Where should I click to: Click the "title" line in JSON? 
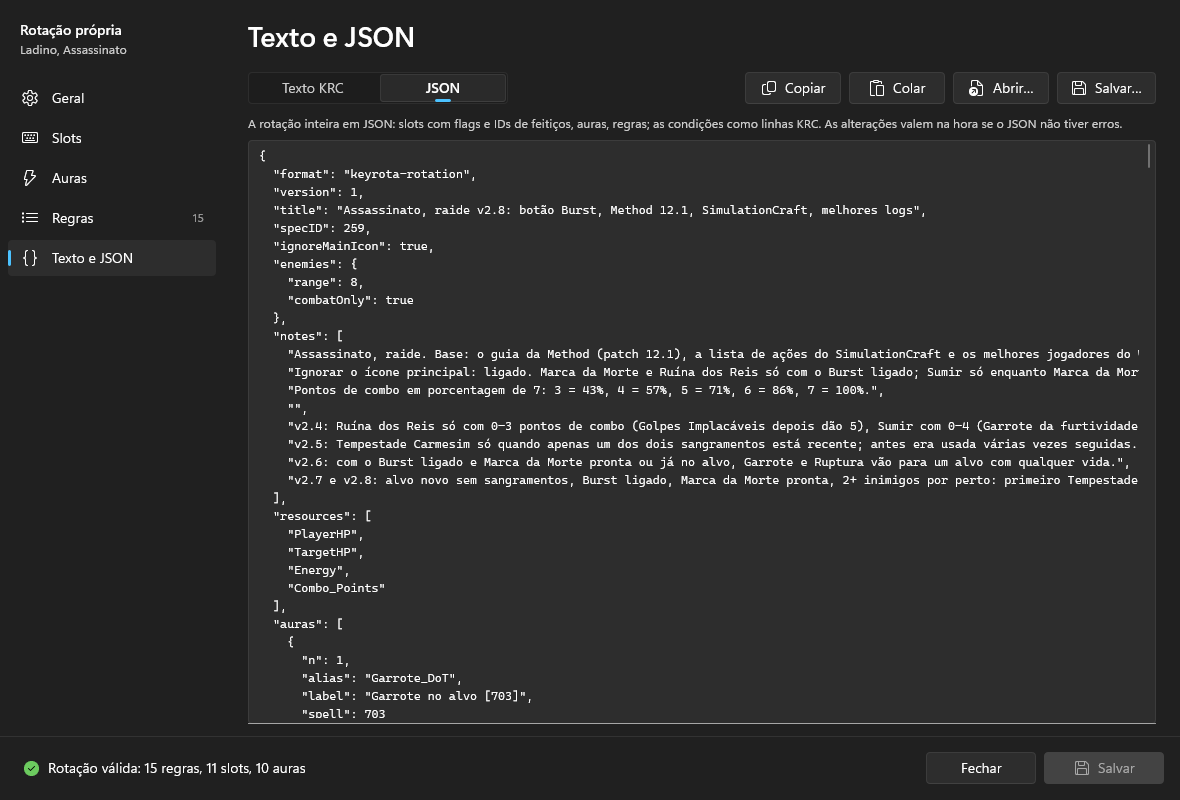600,210
